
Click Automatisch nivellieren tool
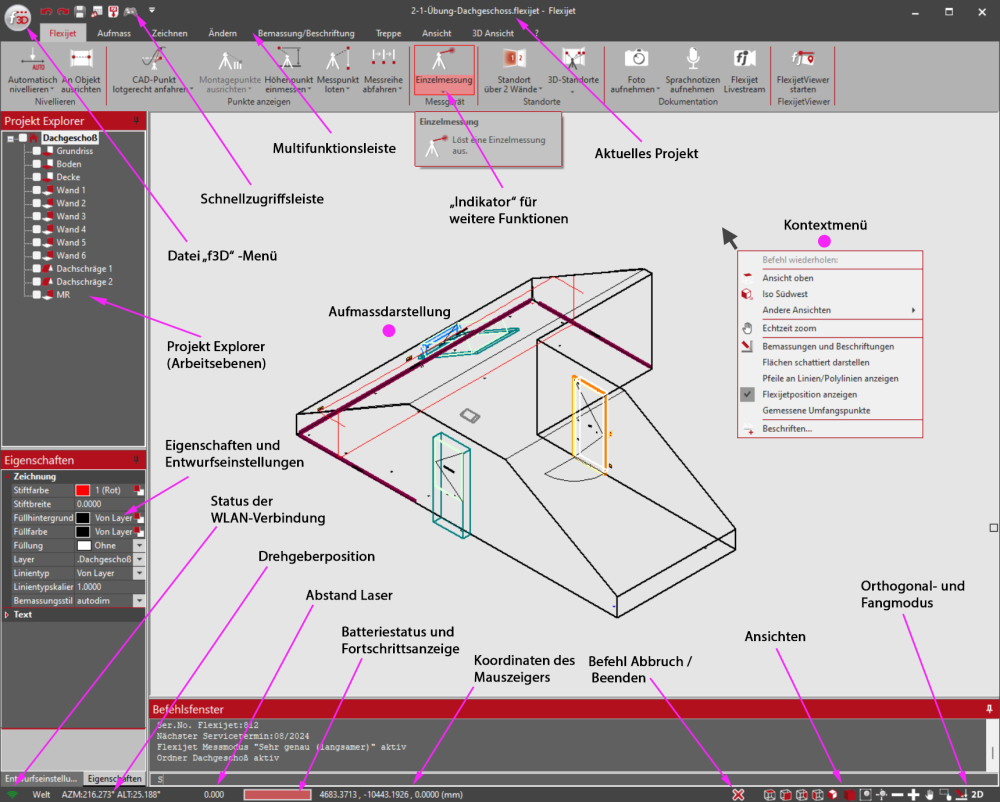point(33,71)
